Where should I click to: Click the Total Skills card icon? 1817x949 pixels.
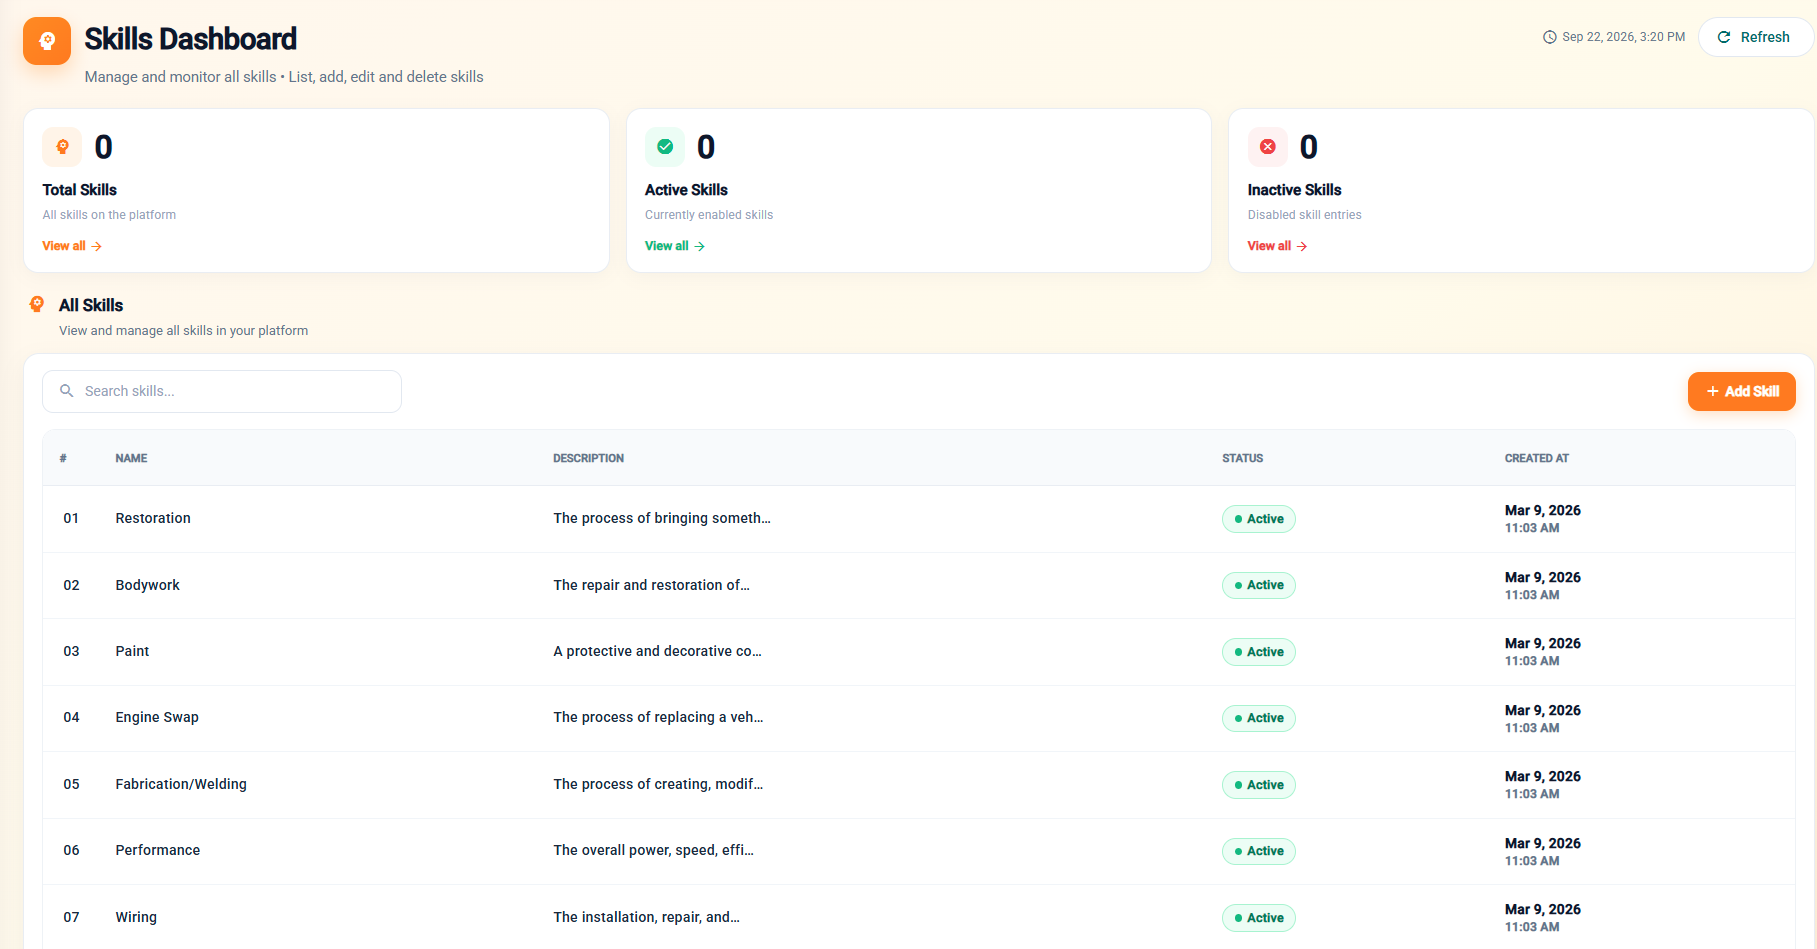62,147
